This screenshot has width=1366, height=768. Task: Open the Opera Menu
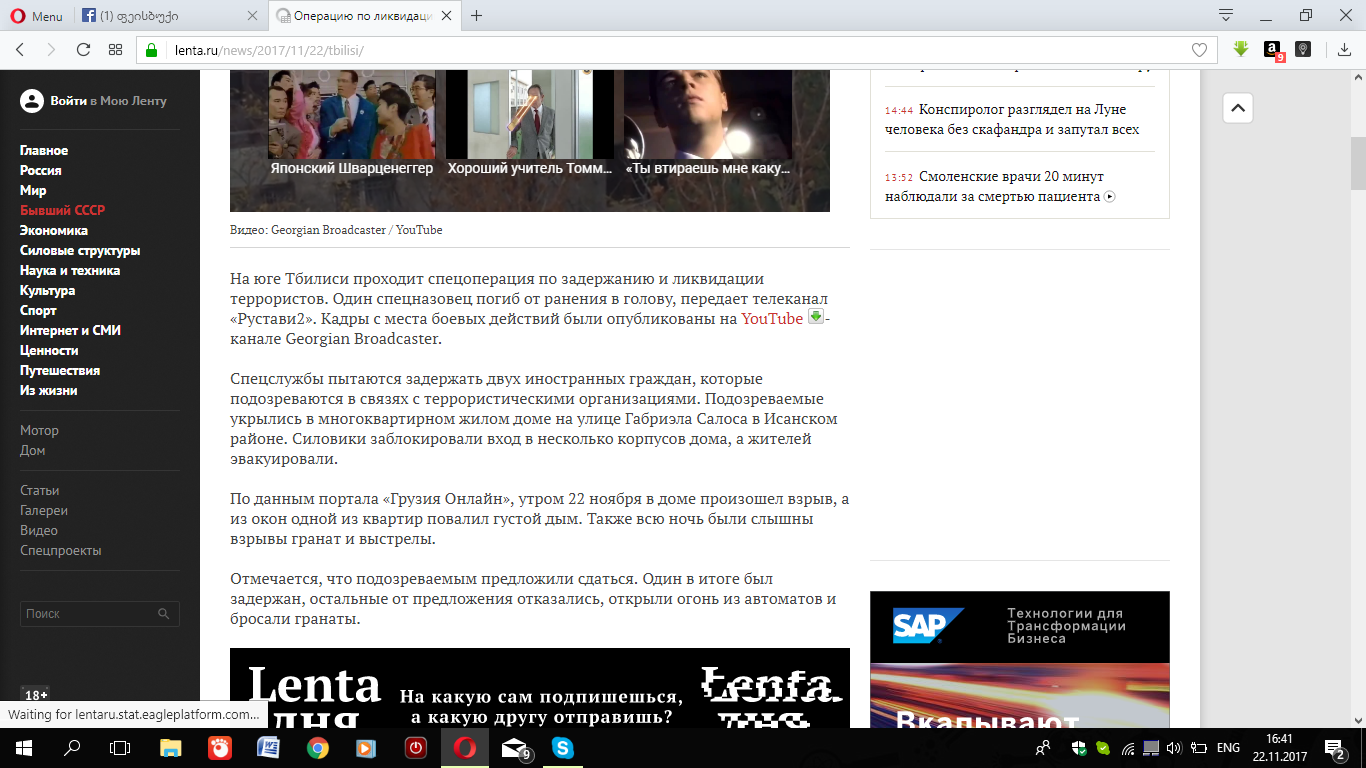36,16
